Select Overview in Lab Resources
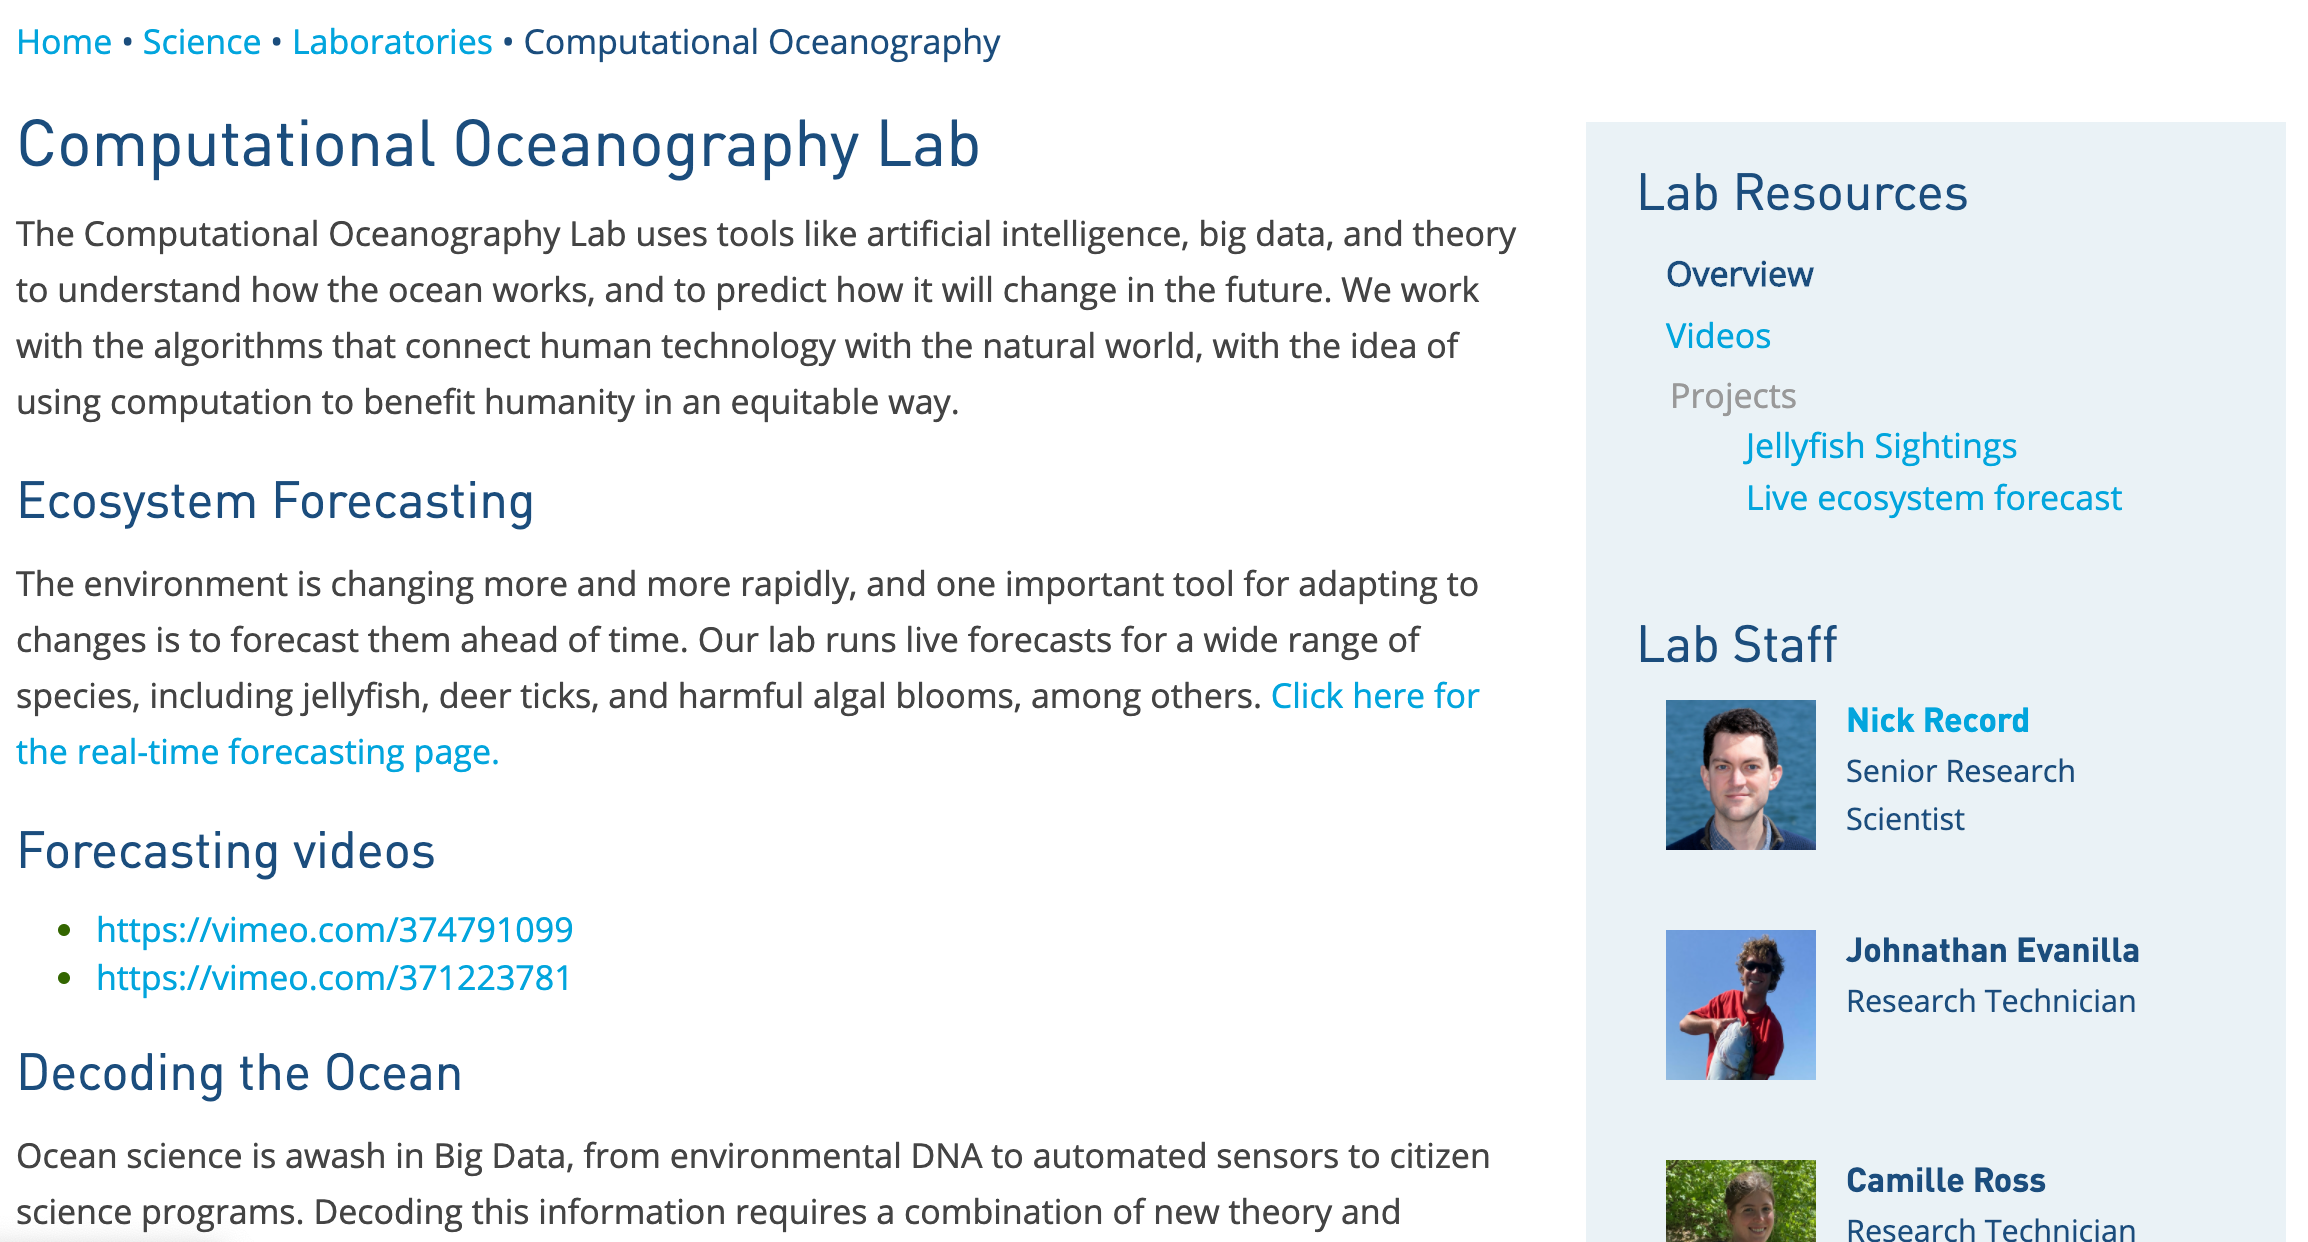 tap(1739, 274)
